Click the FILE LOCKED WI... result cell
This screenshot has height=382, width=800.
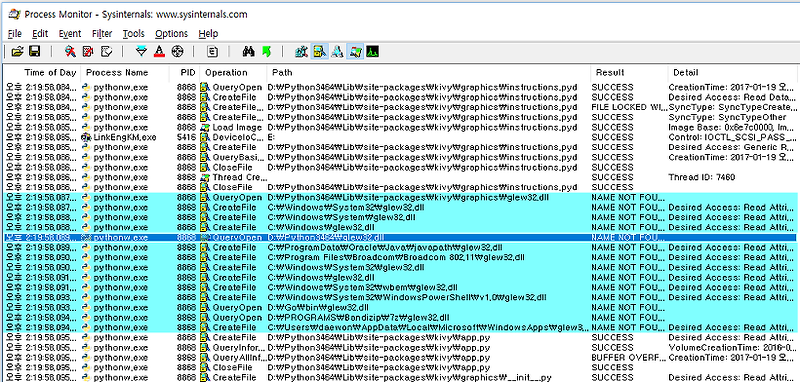(629, 107)
